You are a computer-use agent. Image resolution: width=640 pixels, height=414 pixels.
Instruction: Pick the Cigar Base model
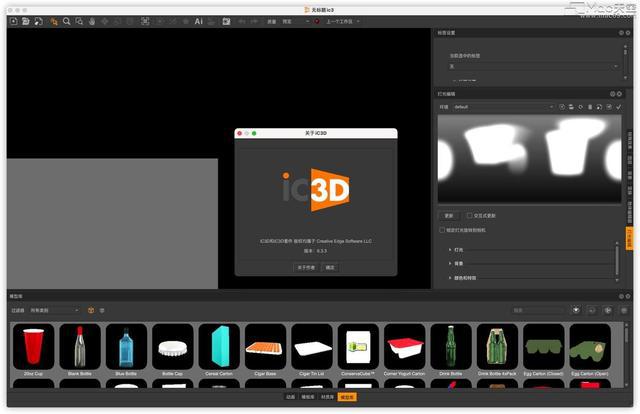point(265,347)
